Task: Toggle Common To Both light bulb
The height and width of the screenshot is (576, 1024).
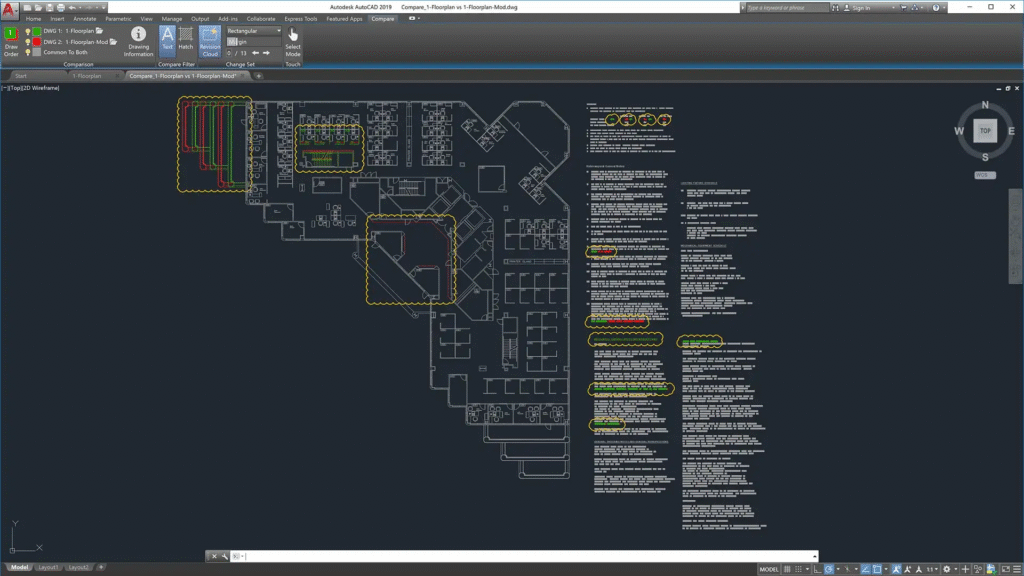Action: click(x=28, y=52)
